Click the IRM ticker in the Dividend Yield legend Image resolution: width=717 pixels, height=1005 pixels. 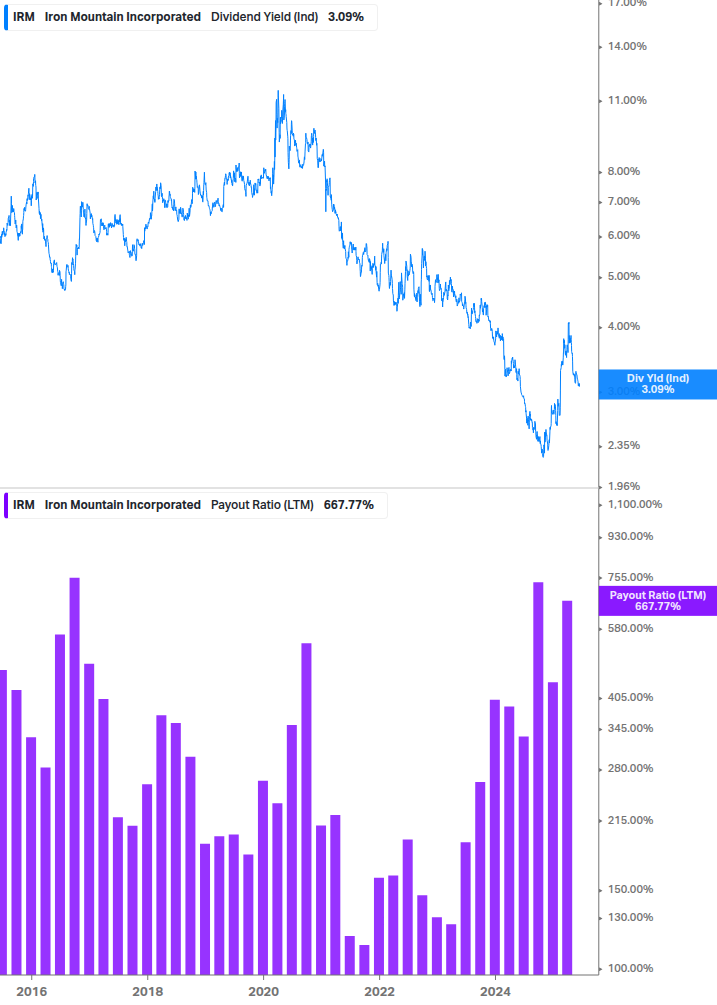[x=24, y=17]
